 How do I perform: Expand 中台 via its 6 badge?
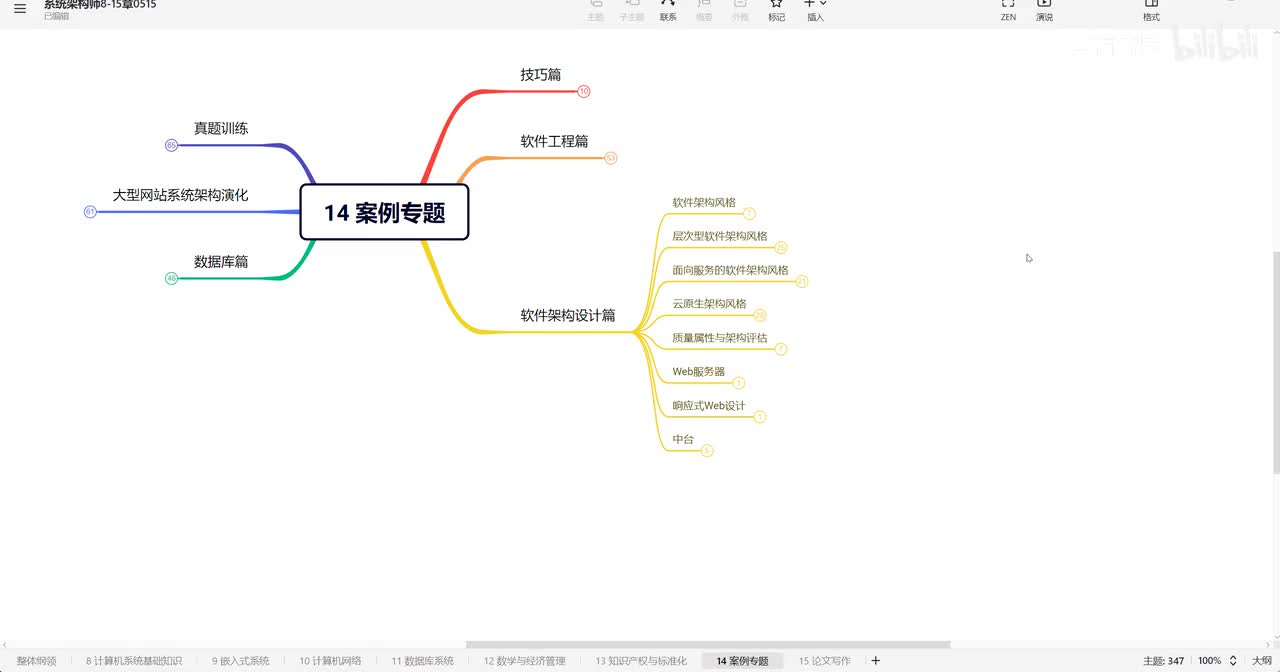point(707,451)
